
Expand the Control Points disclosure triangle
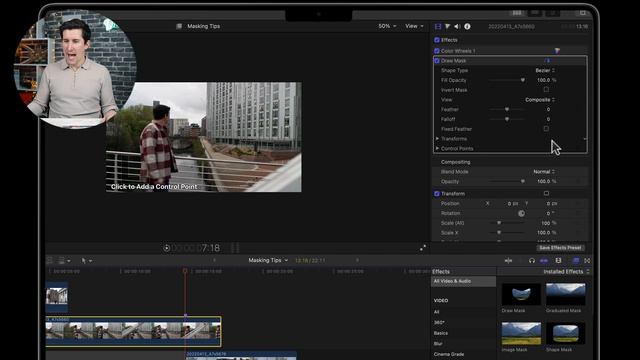point(437,149)
